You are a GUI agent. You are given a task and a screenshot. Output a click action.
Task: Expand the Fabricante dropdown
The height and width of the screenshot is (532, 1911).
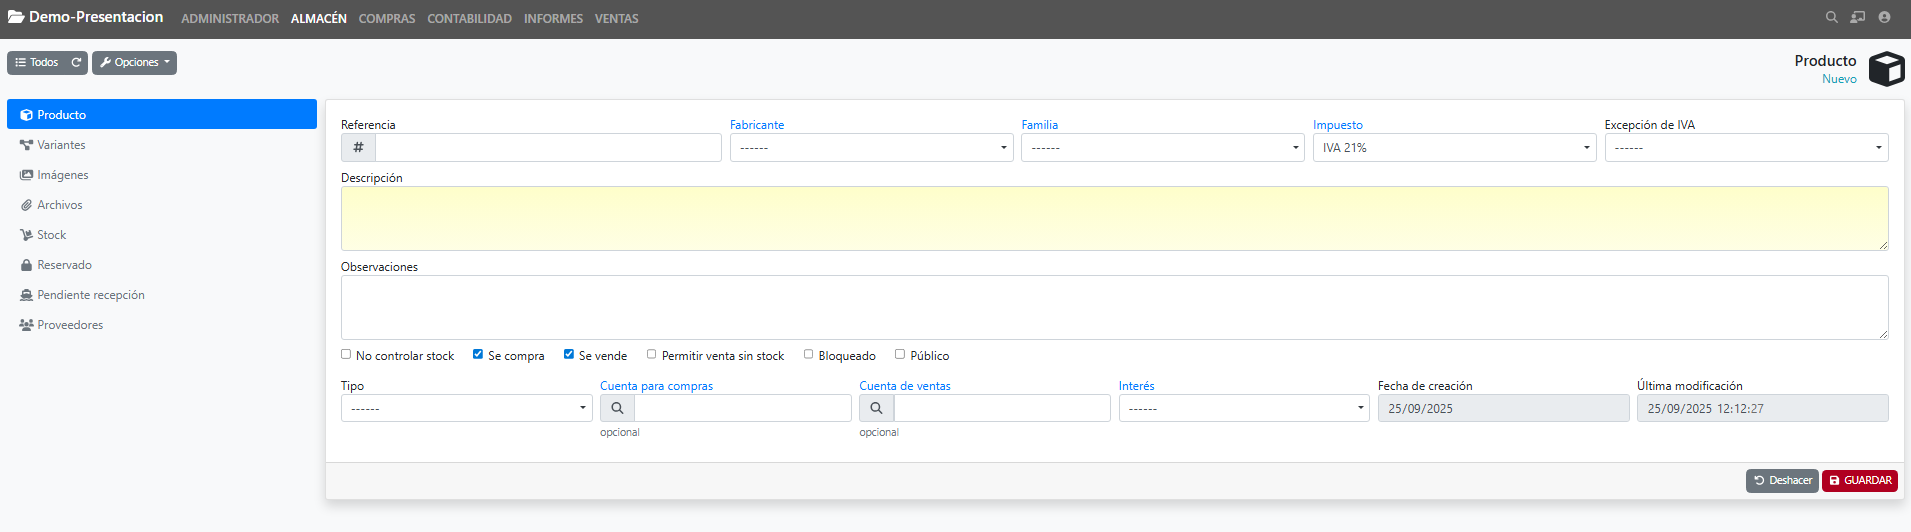[870, 148]
